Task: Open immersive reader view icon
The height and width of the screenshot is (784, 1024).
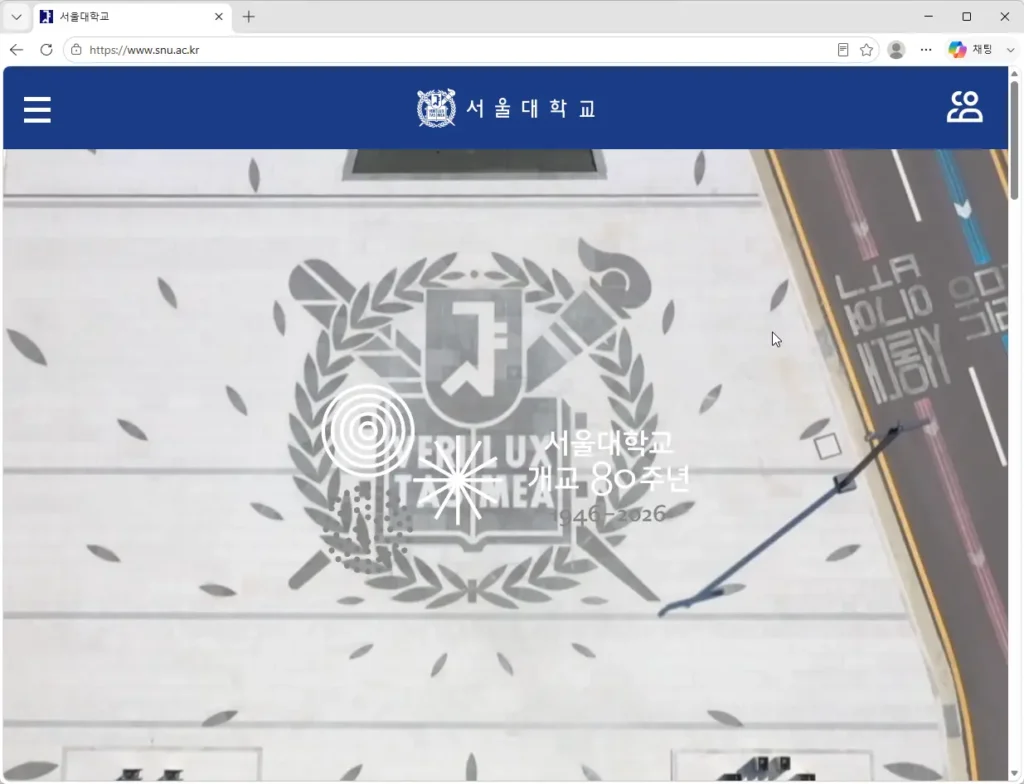Action: click(x=843, y=50)
